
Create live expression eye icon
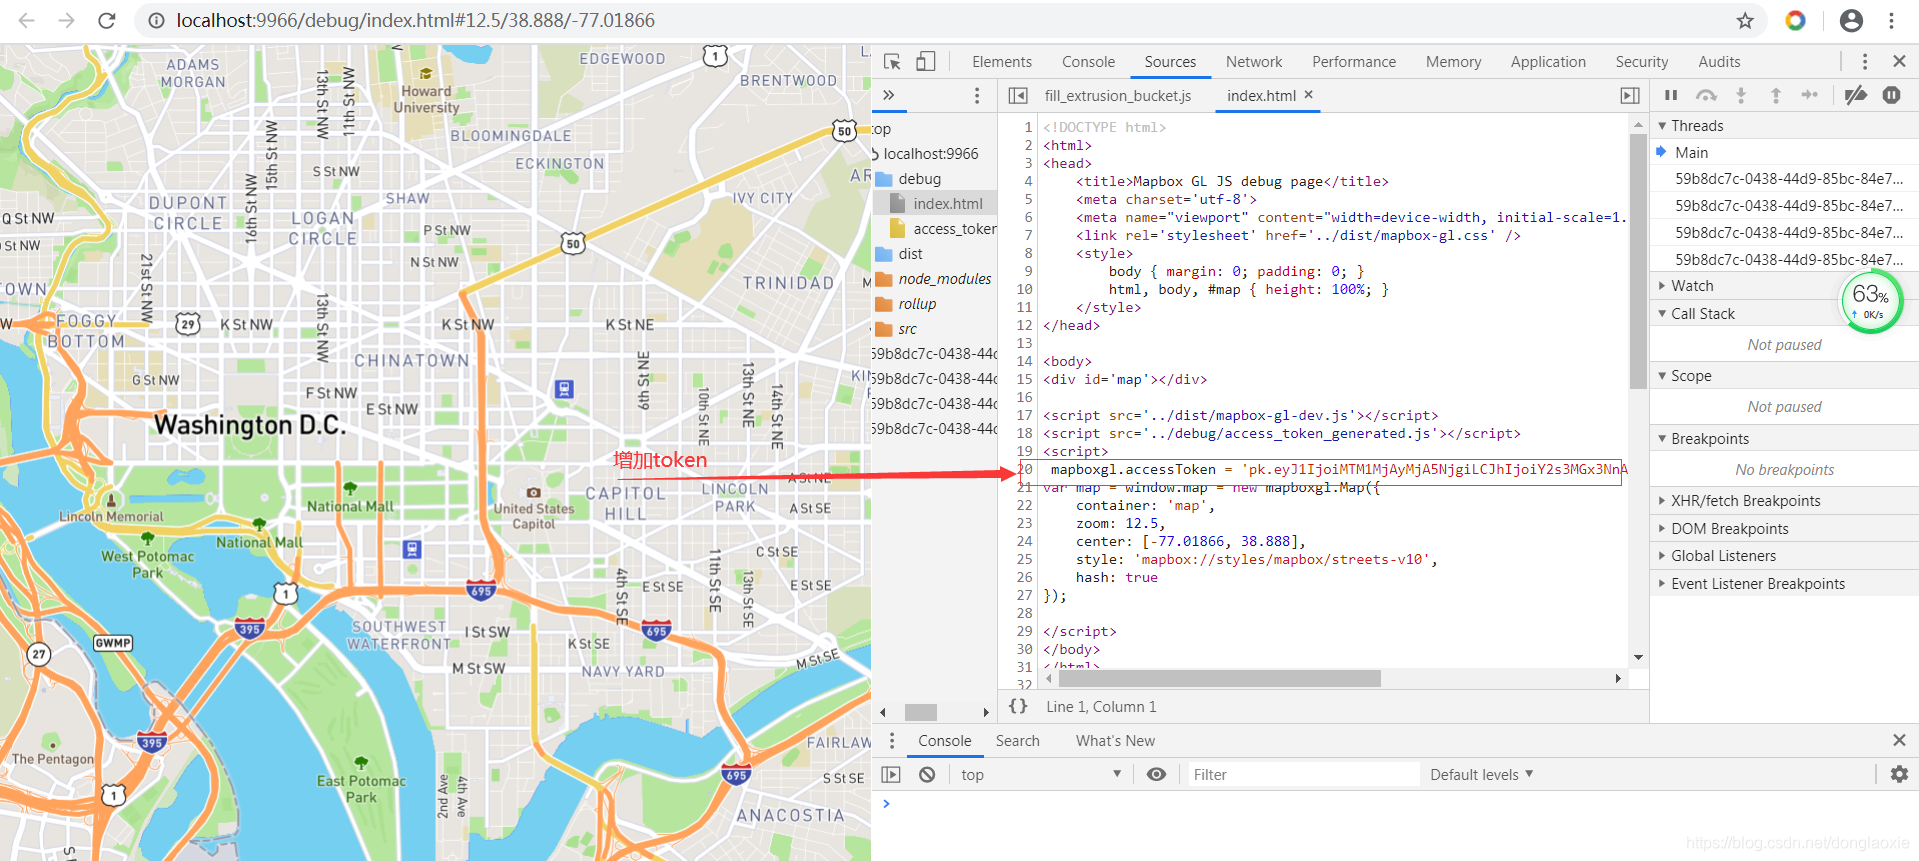coord(1156,775)
